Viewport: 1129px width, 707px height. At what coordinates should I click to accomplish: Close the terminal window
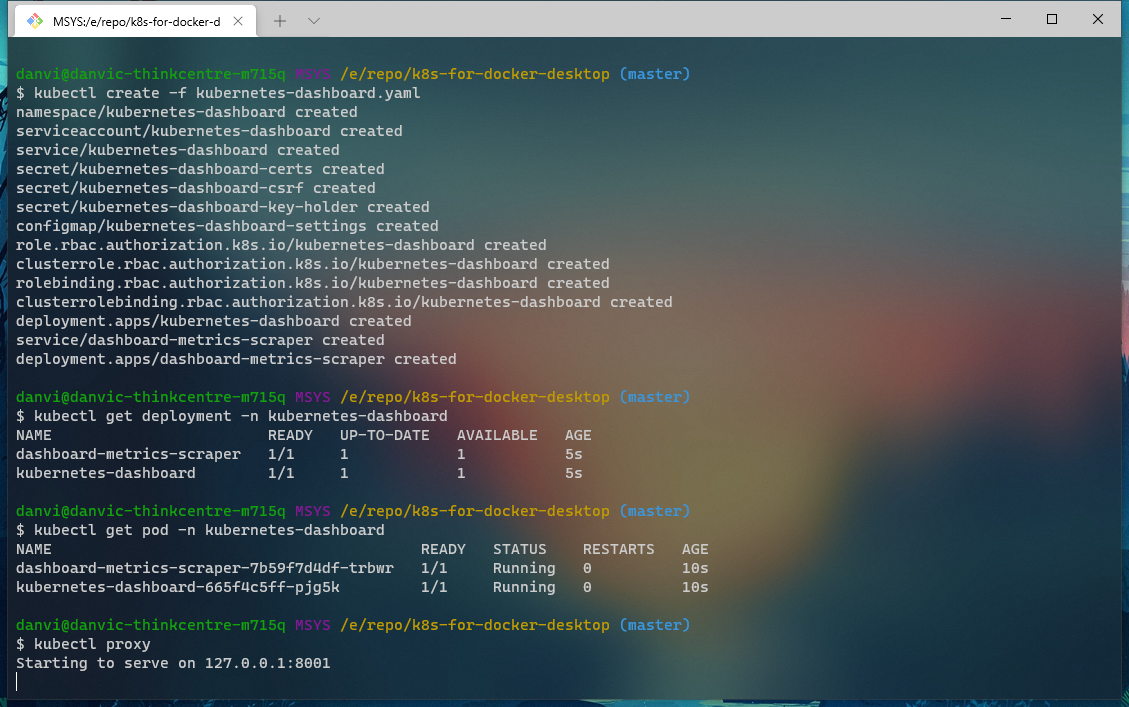[x=1097, y=19]
